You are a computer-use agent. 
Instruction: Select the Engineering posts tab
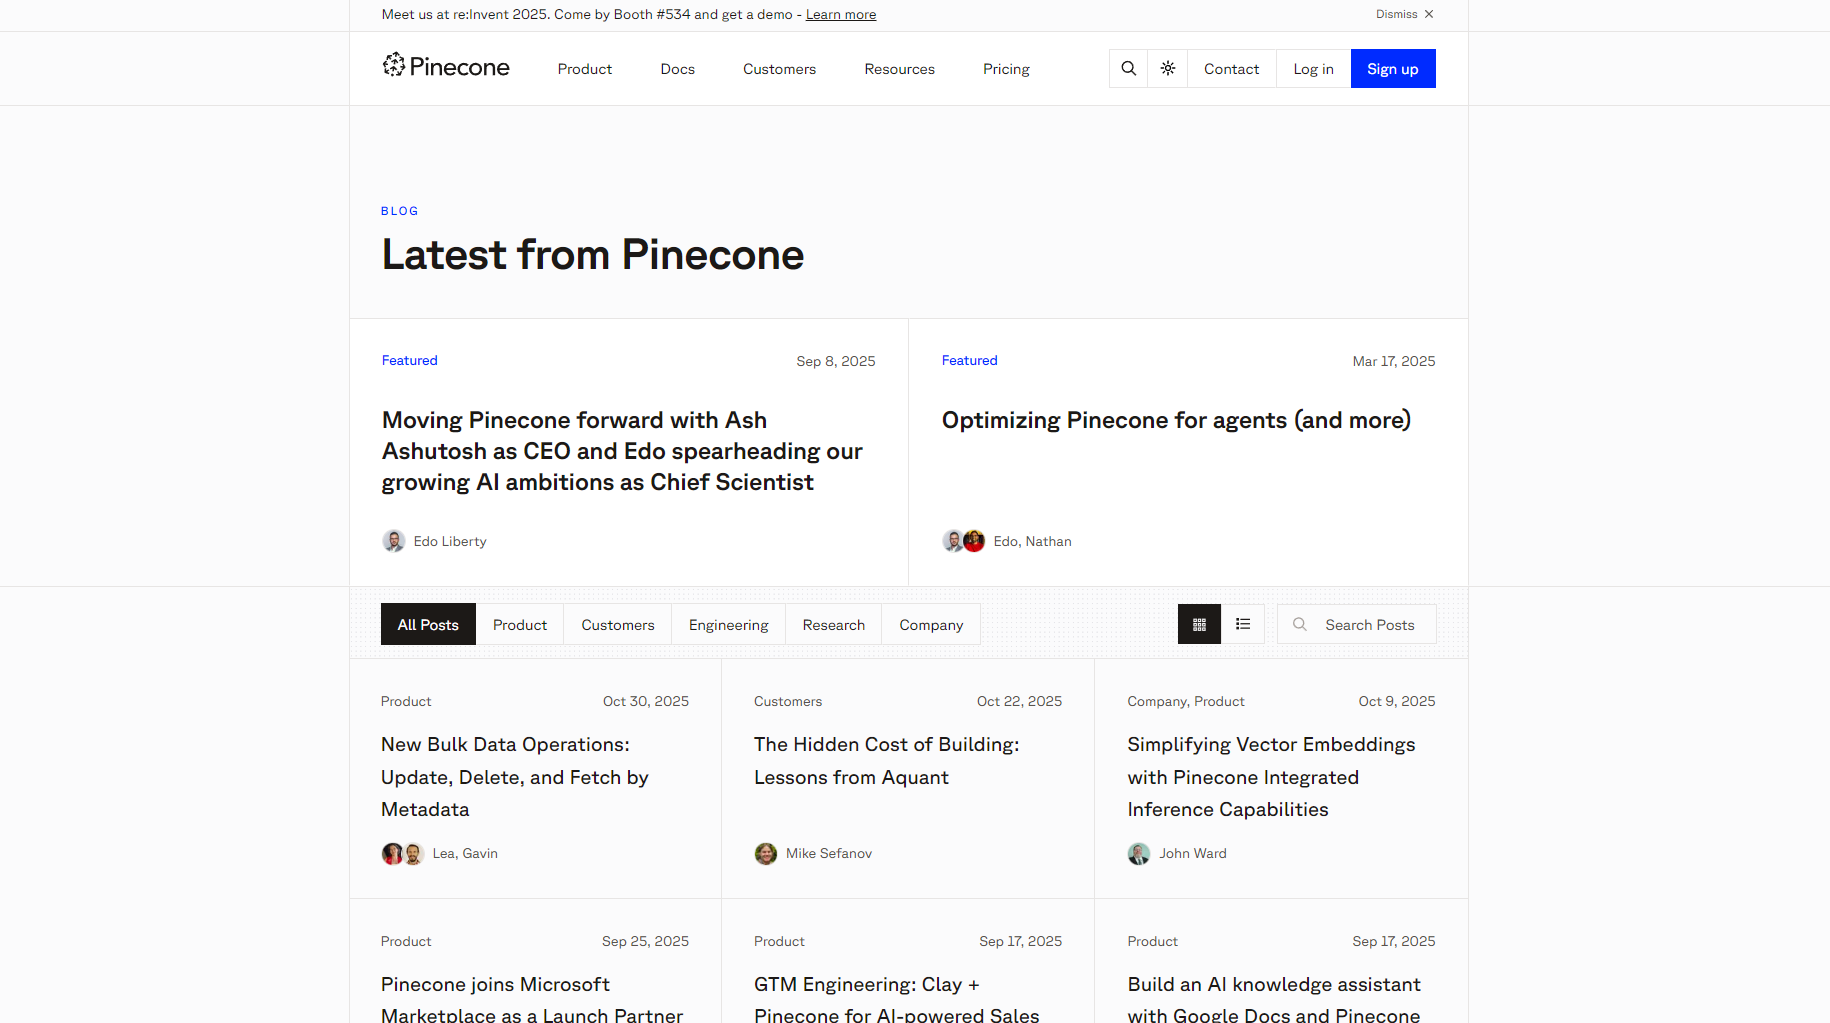(729, 625)
